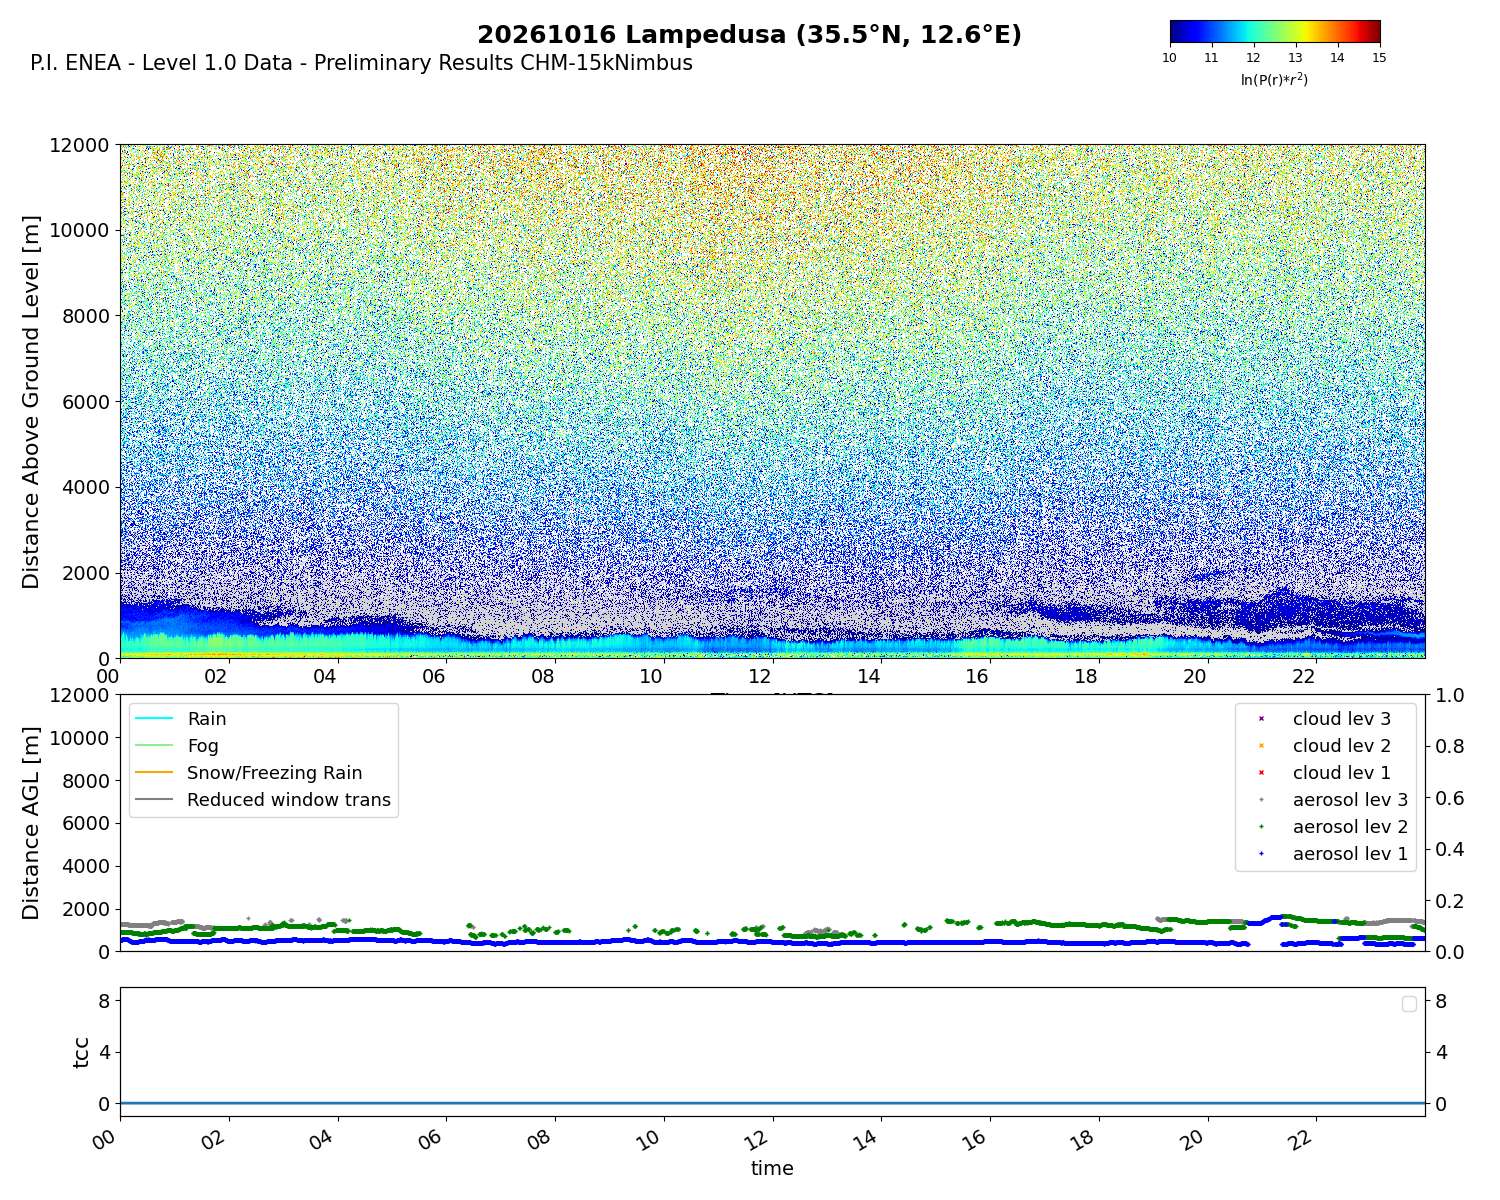Click the 'ln(P(r)*r2)' colorbar label
The width and height of the screenshot is (1500, 1200).
(1274, 79)
